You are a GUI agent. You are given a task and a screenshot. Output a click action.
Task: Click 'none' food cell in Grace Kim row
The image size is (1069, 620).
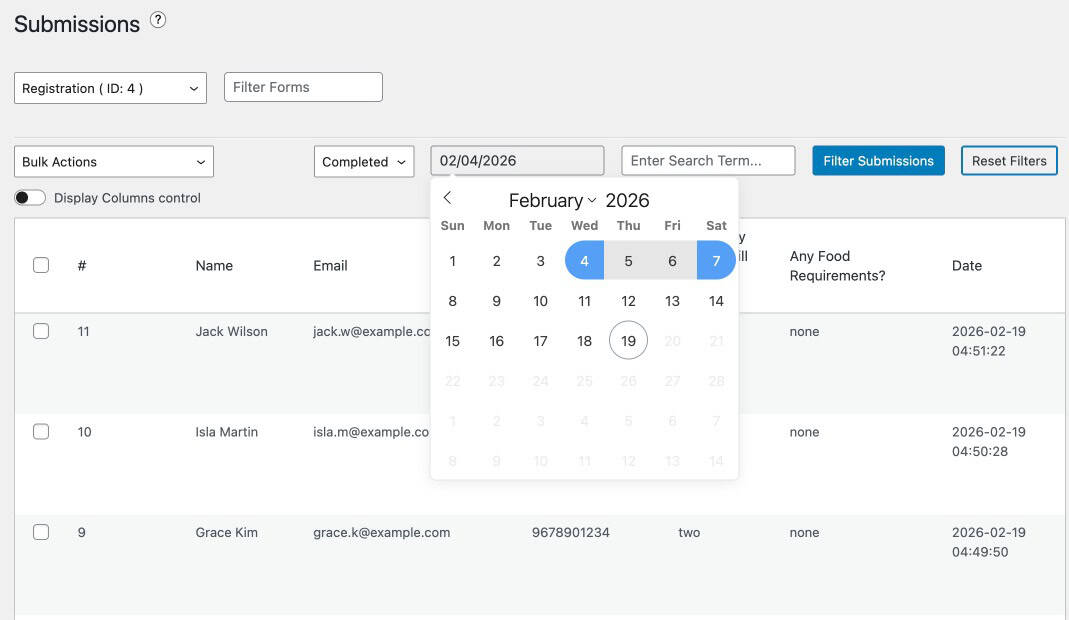pos(804,533)
